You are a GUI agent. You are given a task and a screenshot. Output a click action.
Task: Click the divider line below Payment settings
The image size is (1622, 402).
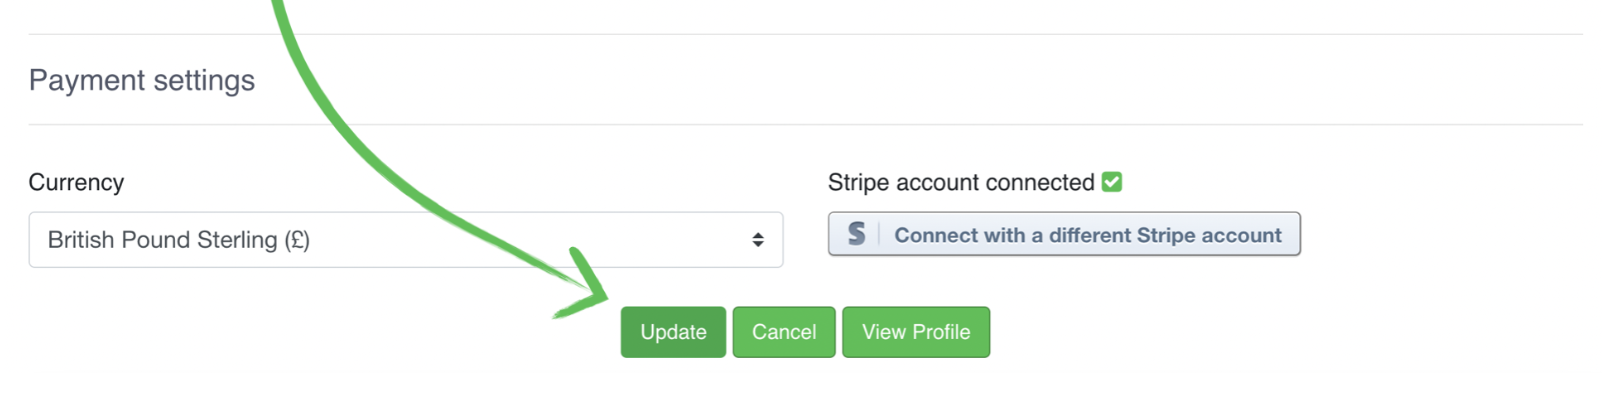pyautogui.click(x=806, y=125)
